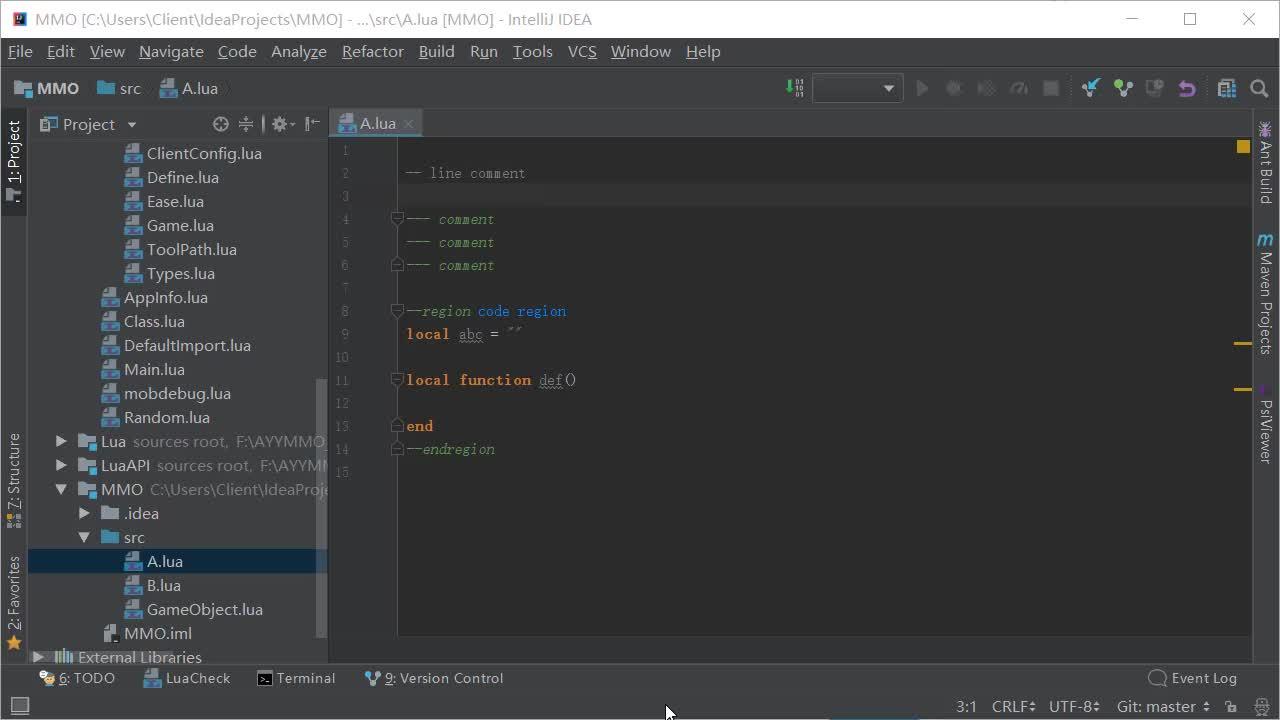Toggle the read-only lock icon in status bar
Screen dimensions: 1280x720
(x=1231, y=706)
